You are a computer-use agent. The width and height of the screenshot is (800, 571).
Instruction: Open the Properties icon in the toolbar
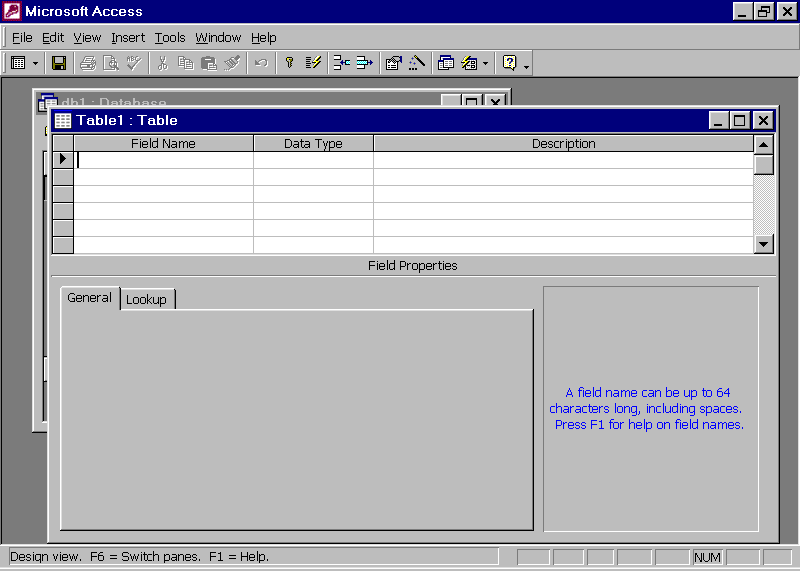click(x=393, y=63)
